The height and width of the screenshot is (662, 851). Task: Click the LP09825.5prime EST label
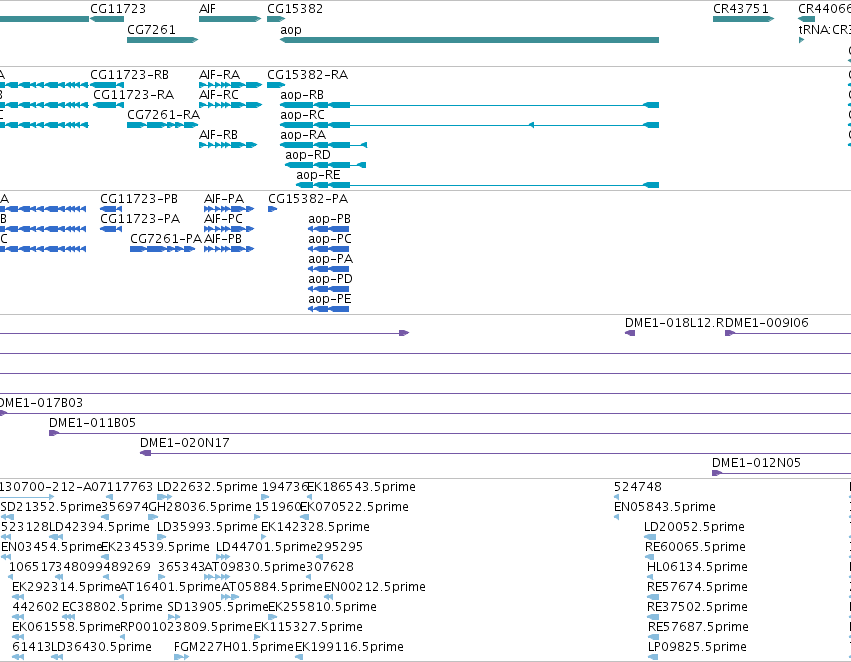click(x=697, y=647)
